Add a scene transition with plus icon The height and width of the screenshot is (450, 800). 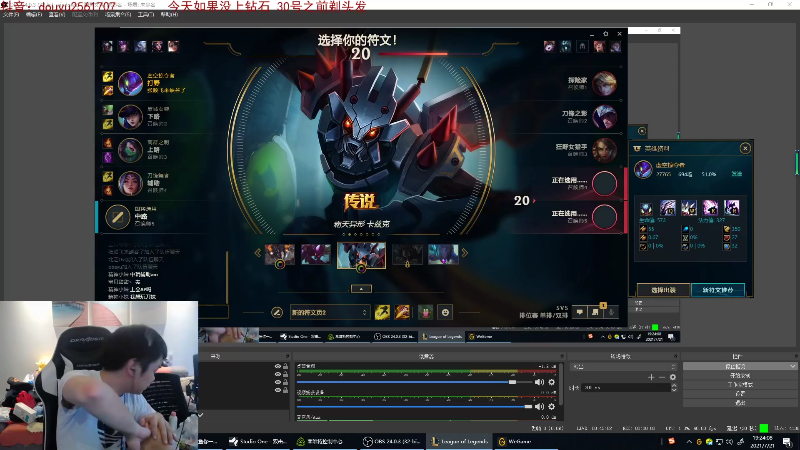pyautogui.click(x=651, y=377)
